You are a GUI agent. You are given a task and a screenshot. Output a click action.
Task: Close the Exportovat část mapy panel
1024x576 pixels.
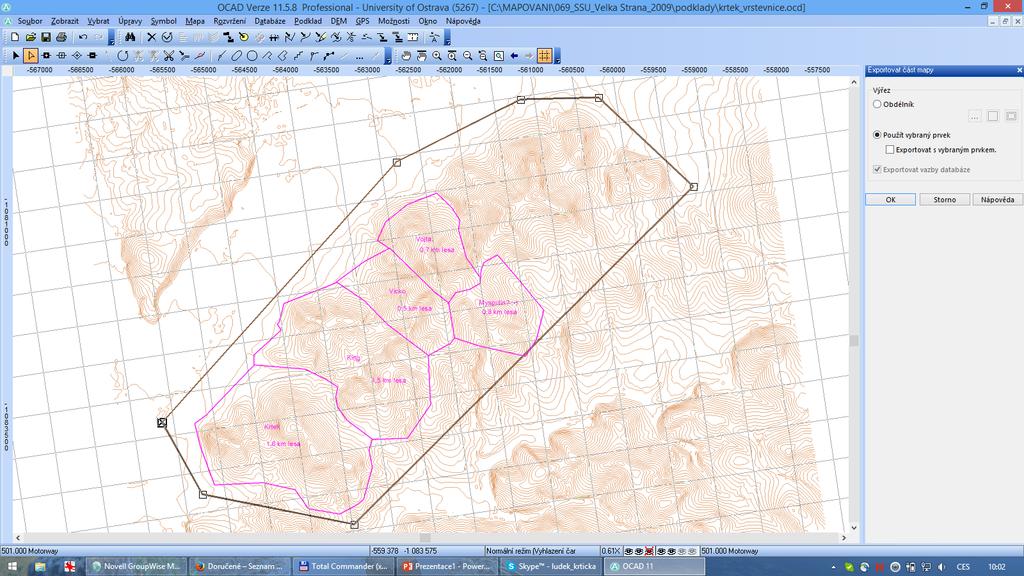(x=1019, y=70)
